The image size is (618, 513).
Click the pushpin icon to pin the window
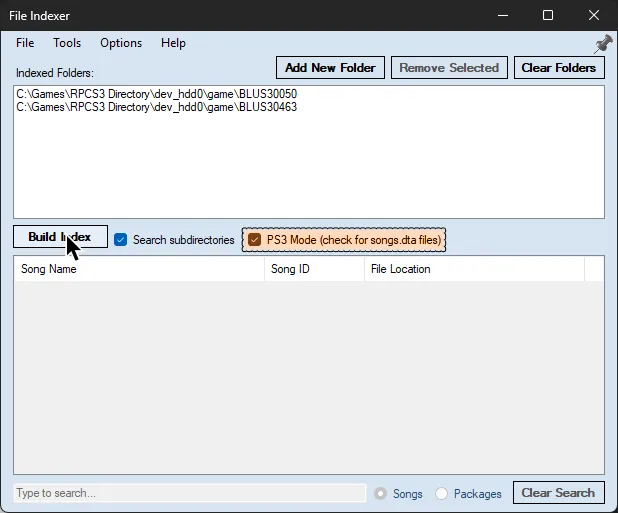(603, 43)
